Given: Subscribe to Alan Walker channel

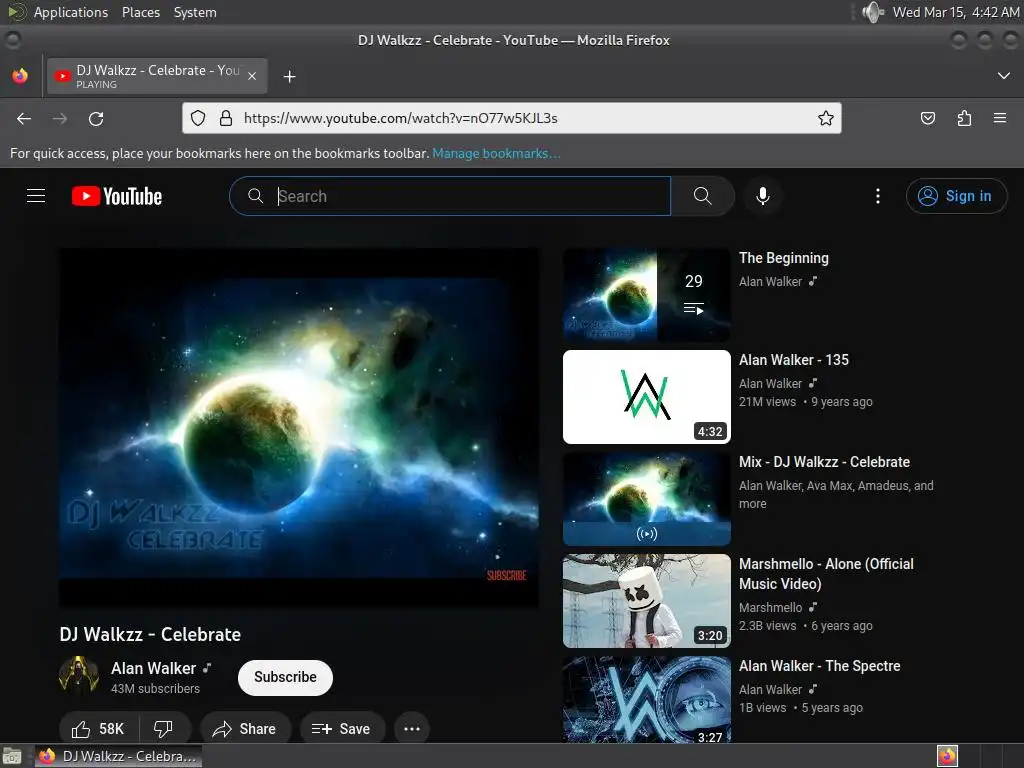Looking at the screenshot, I should click(285, 677).
